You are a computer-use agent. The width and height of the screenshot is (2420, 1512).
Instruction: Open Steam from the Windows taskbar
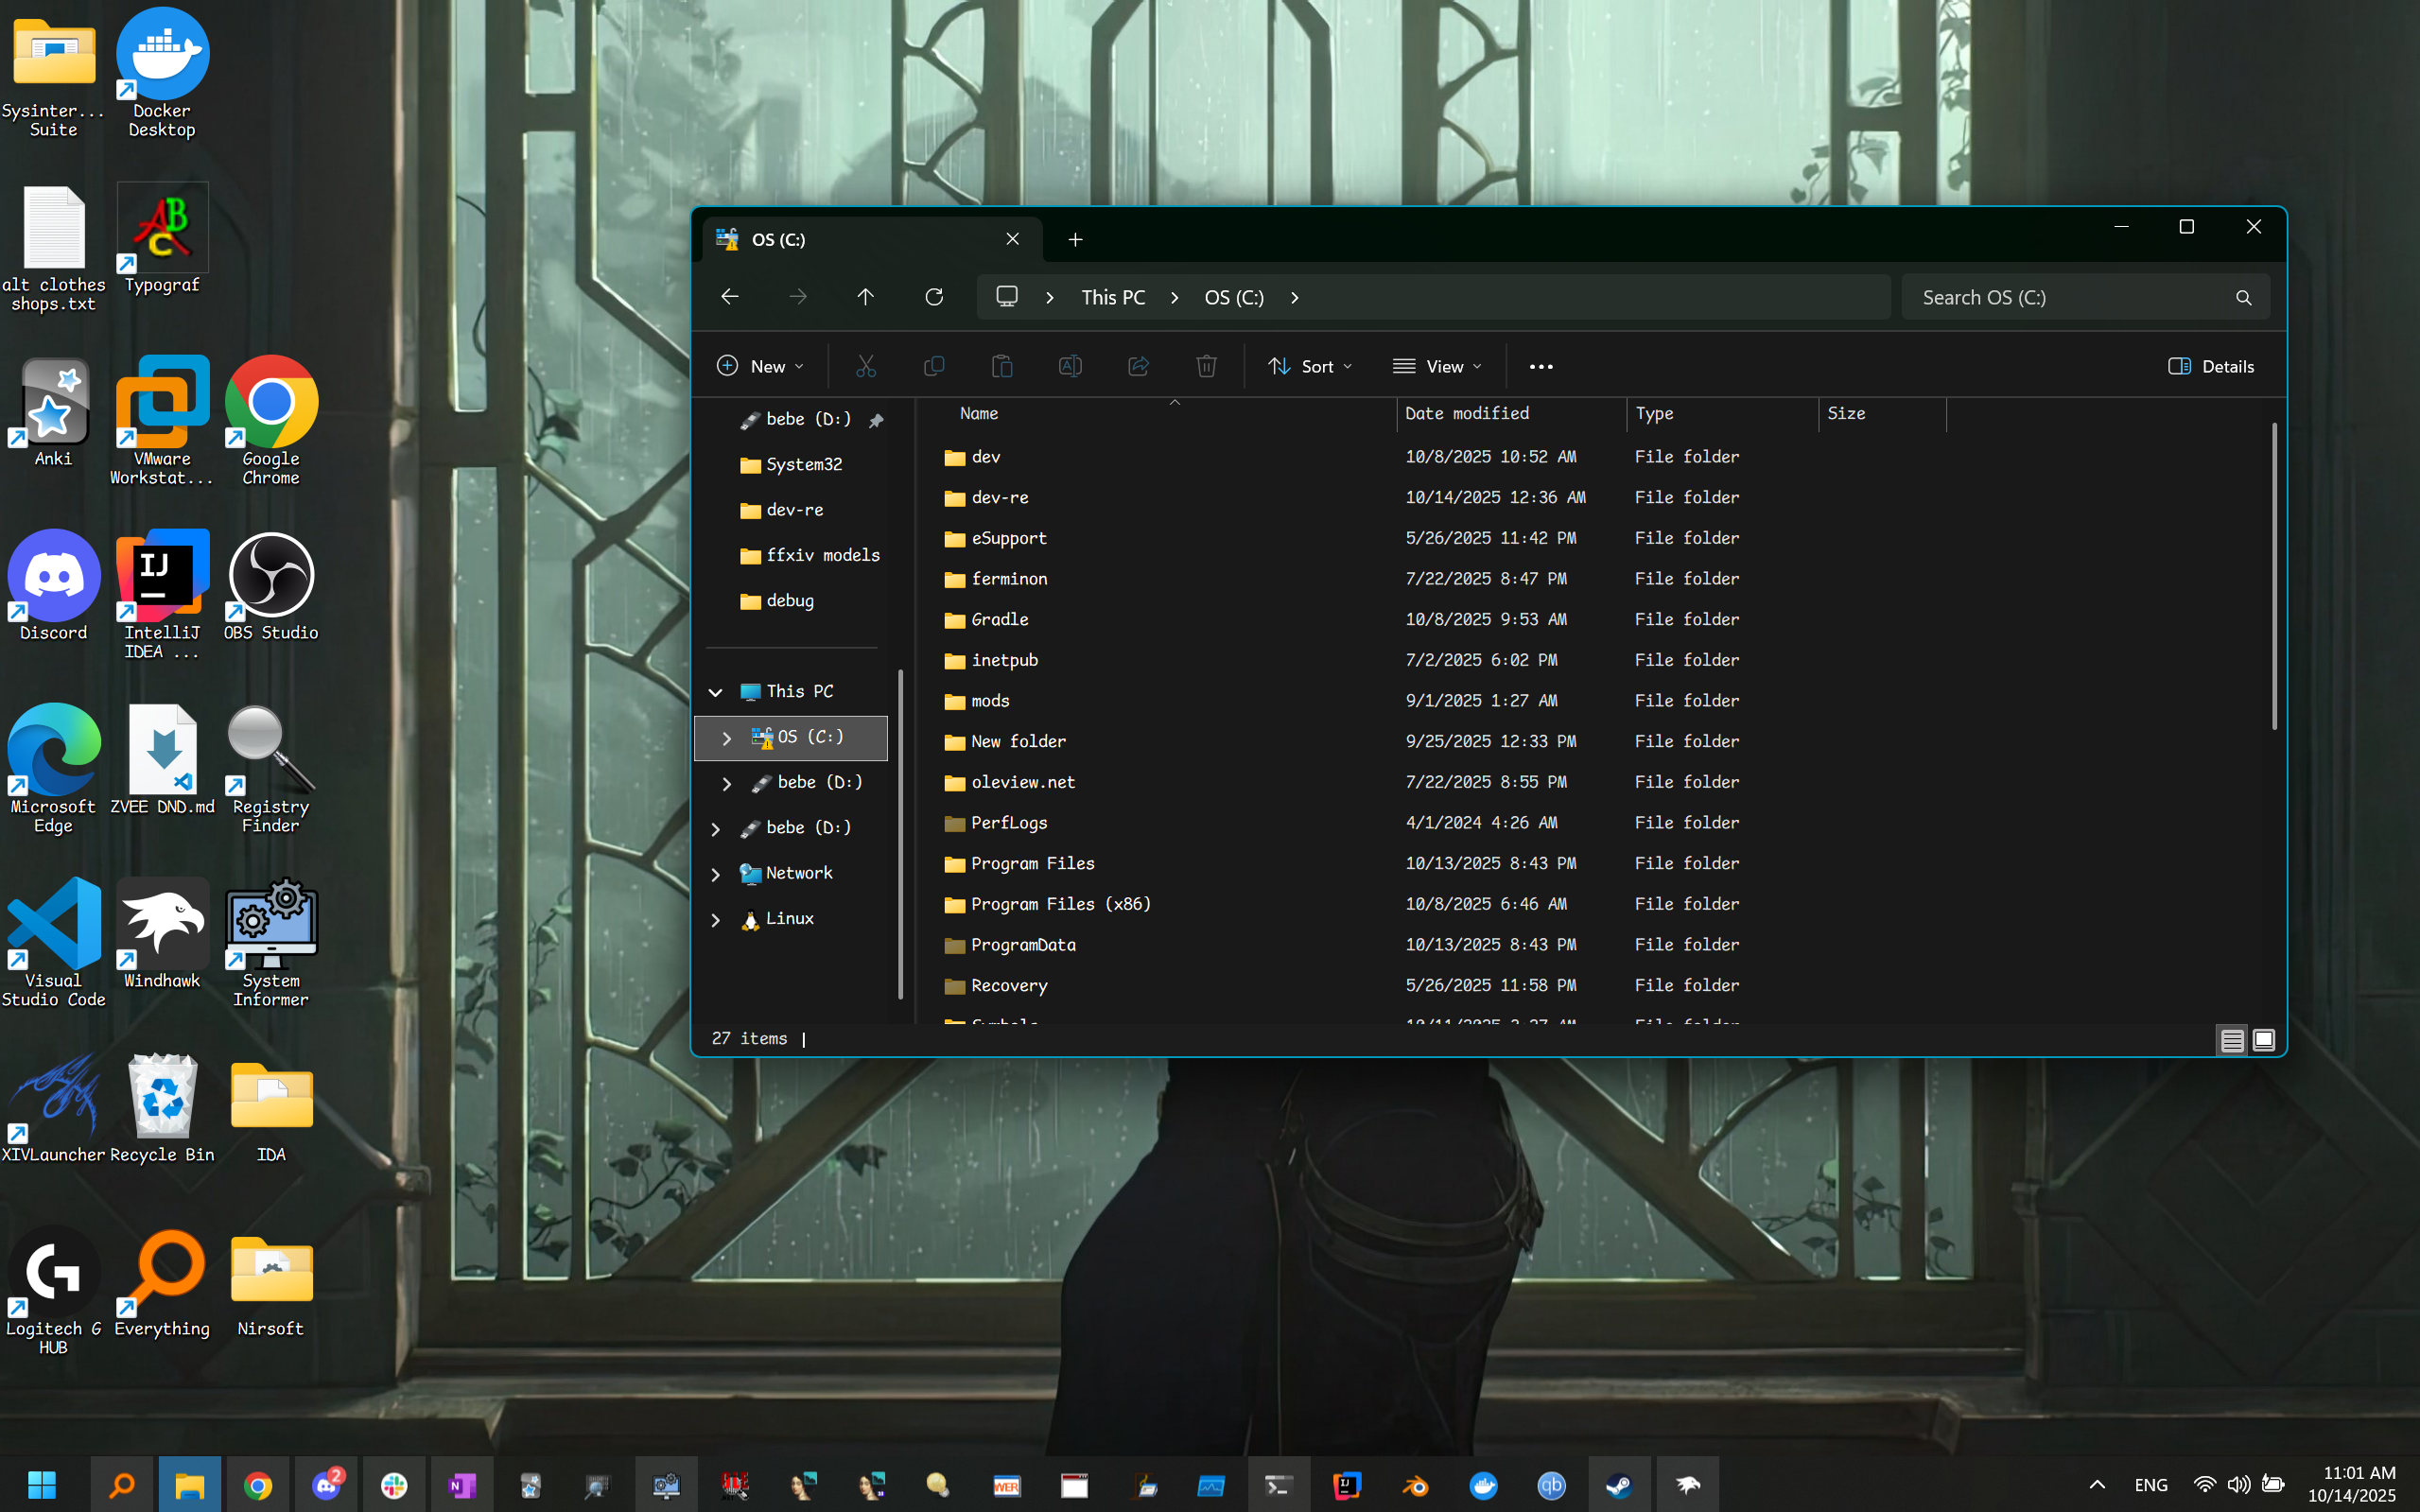1619,1485
